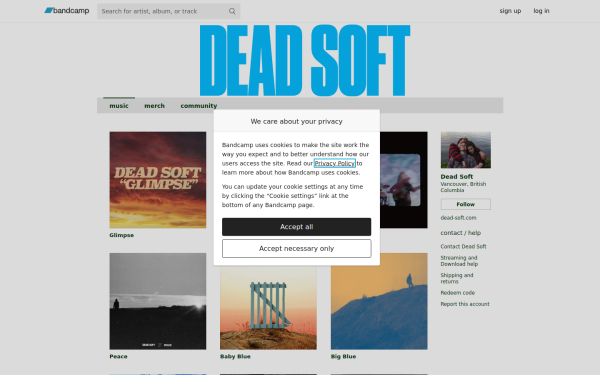Open the Glimpse album cover
600x375 pixels.
coord(158,180)
